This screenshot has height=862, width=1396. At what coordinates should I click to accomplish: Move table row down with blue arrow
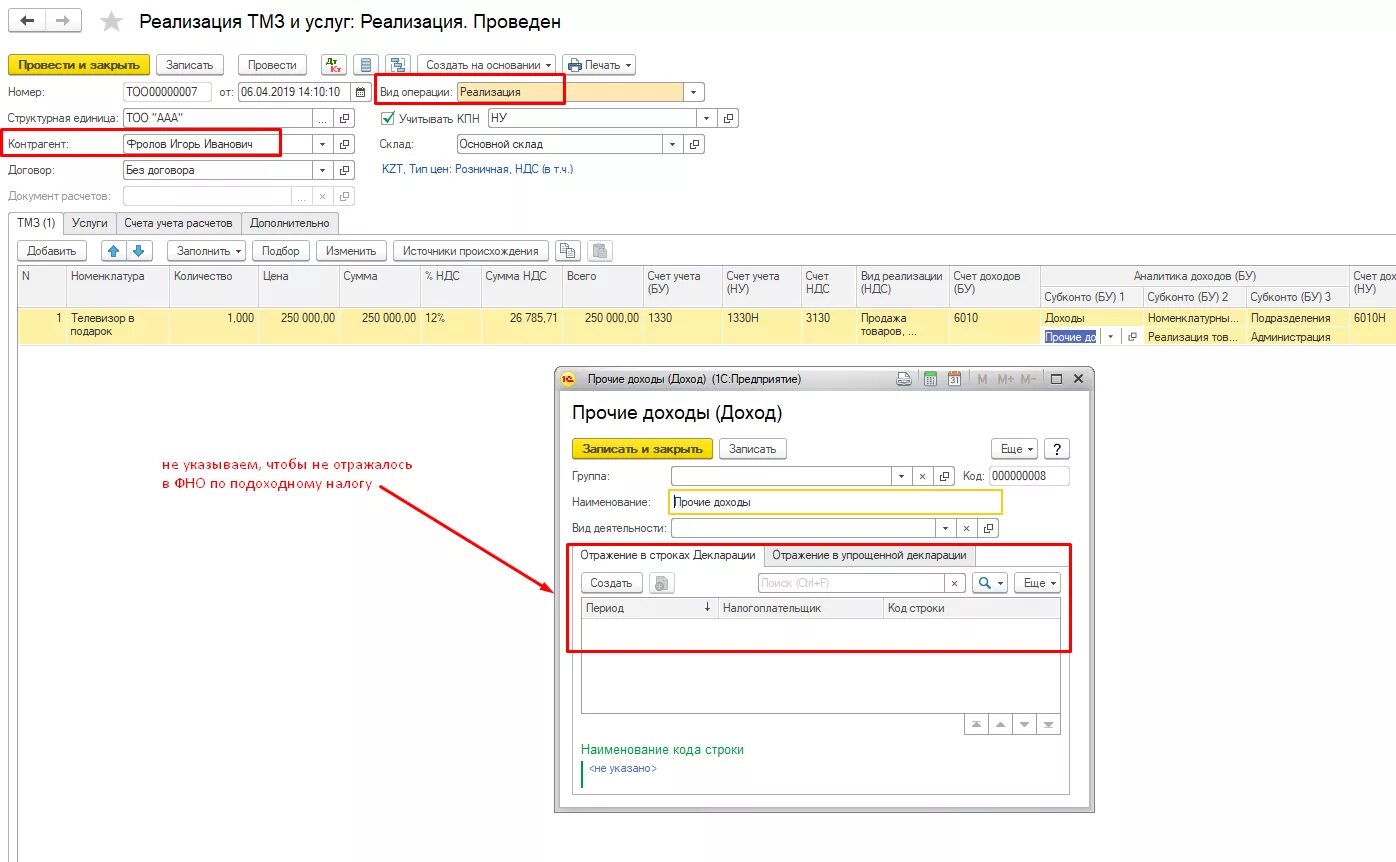click(x=138, y=251)
